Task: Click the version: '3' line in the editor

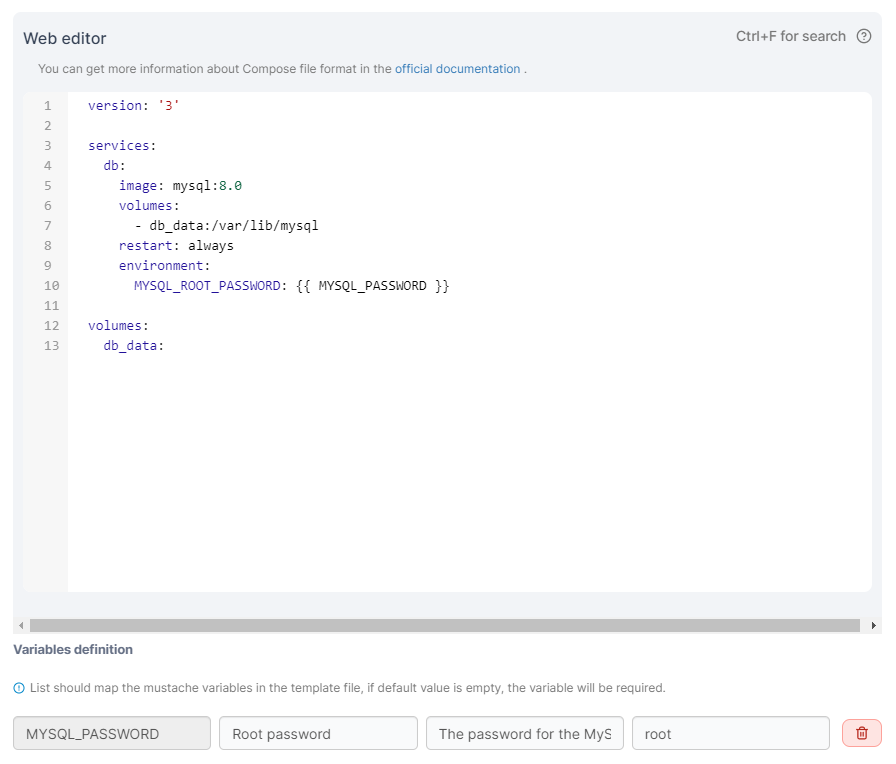Action: (x=135, y=104)
